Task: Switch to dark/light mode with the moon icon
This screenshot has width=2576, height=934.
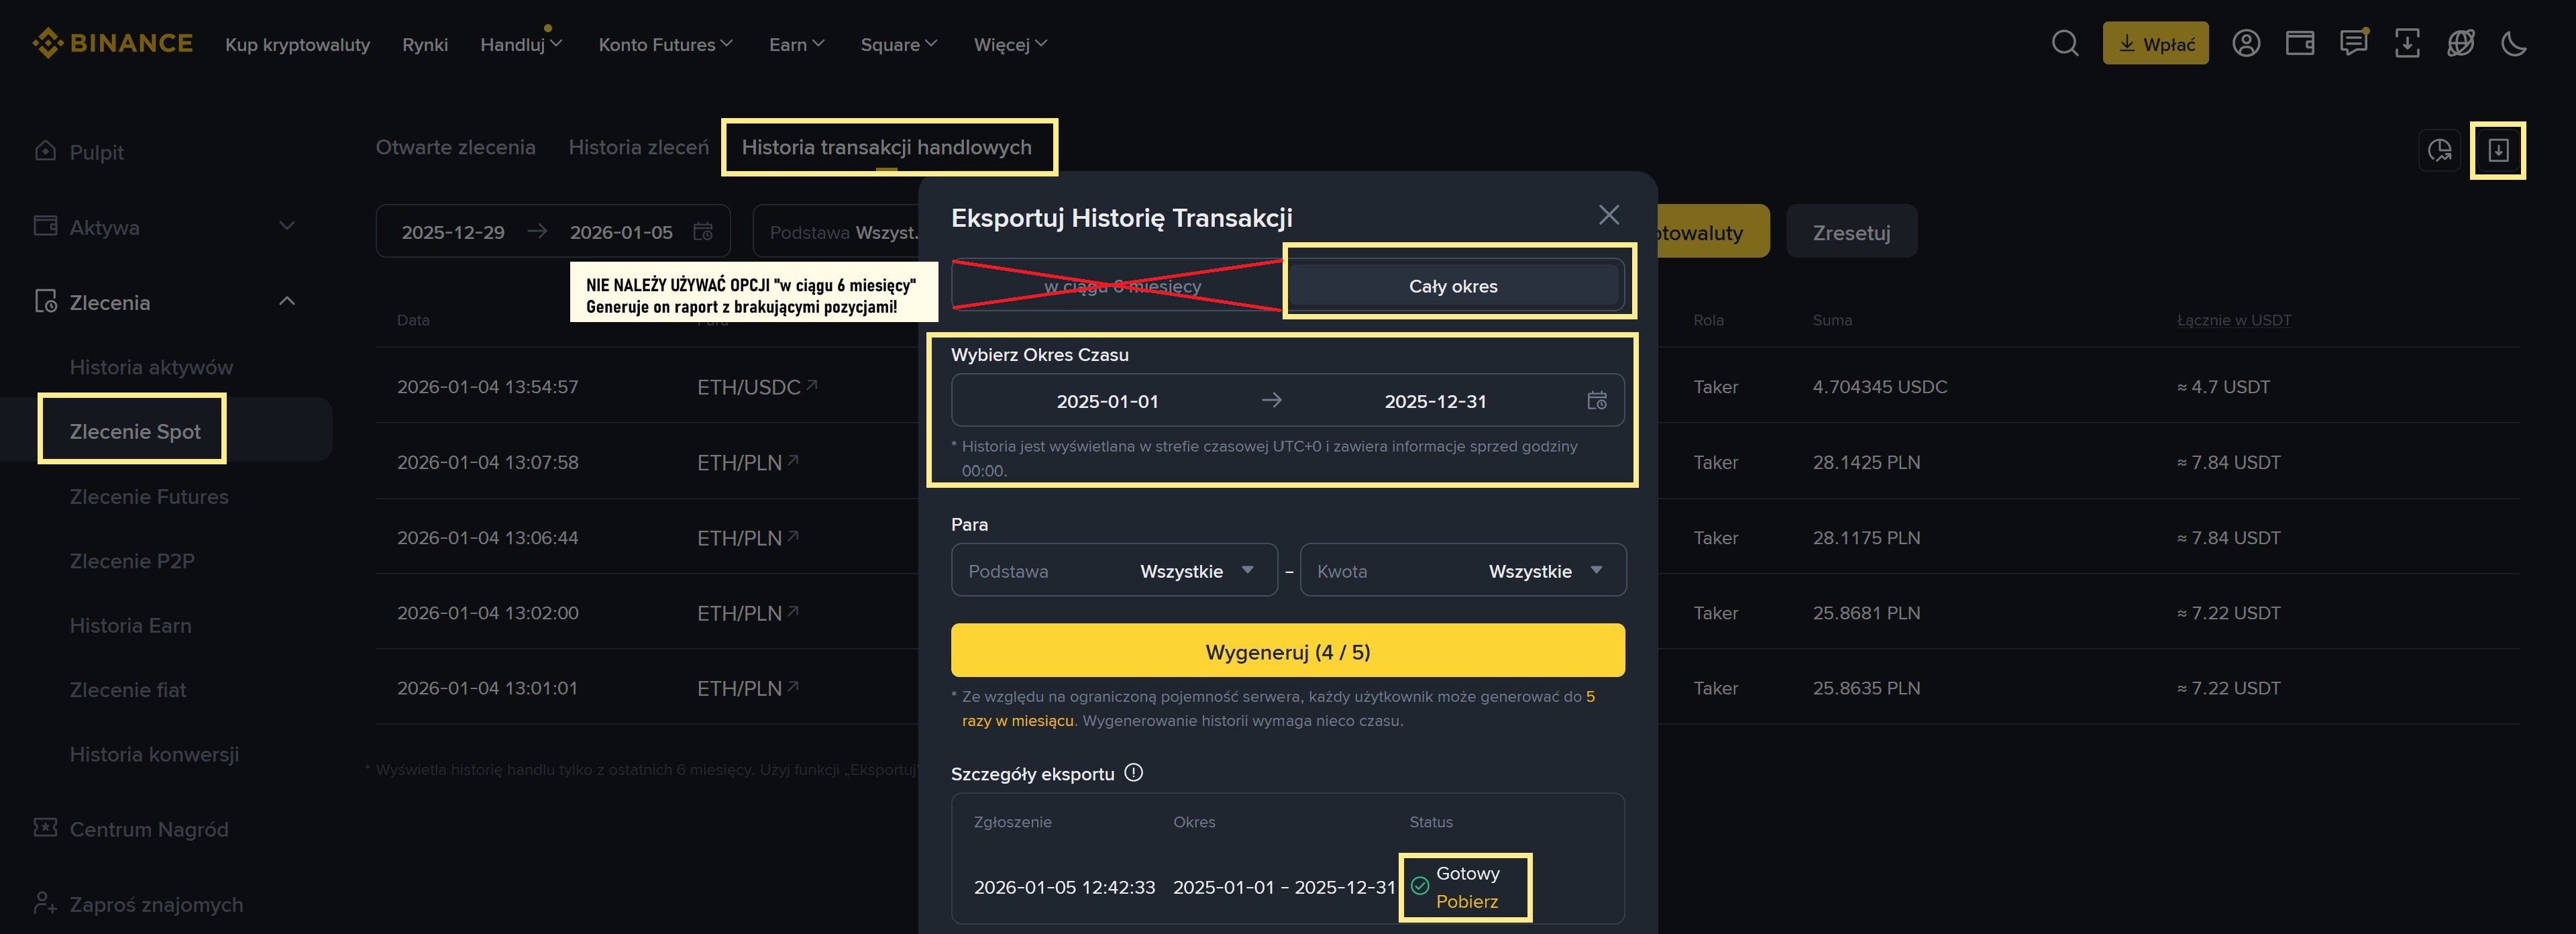Action: point(2515,43)
